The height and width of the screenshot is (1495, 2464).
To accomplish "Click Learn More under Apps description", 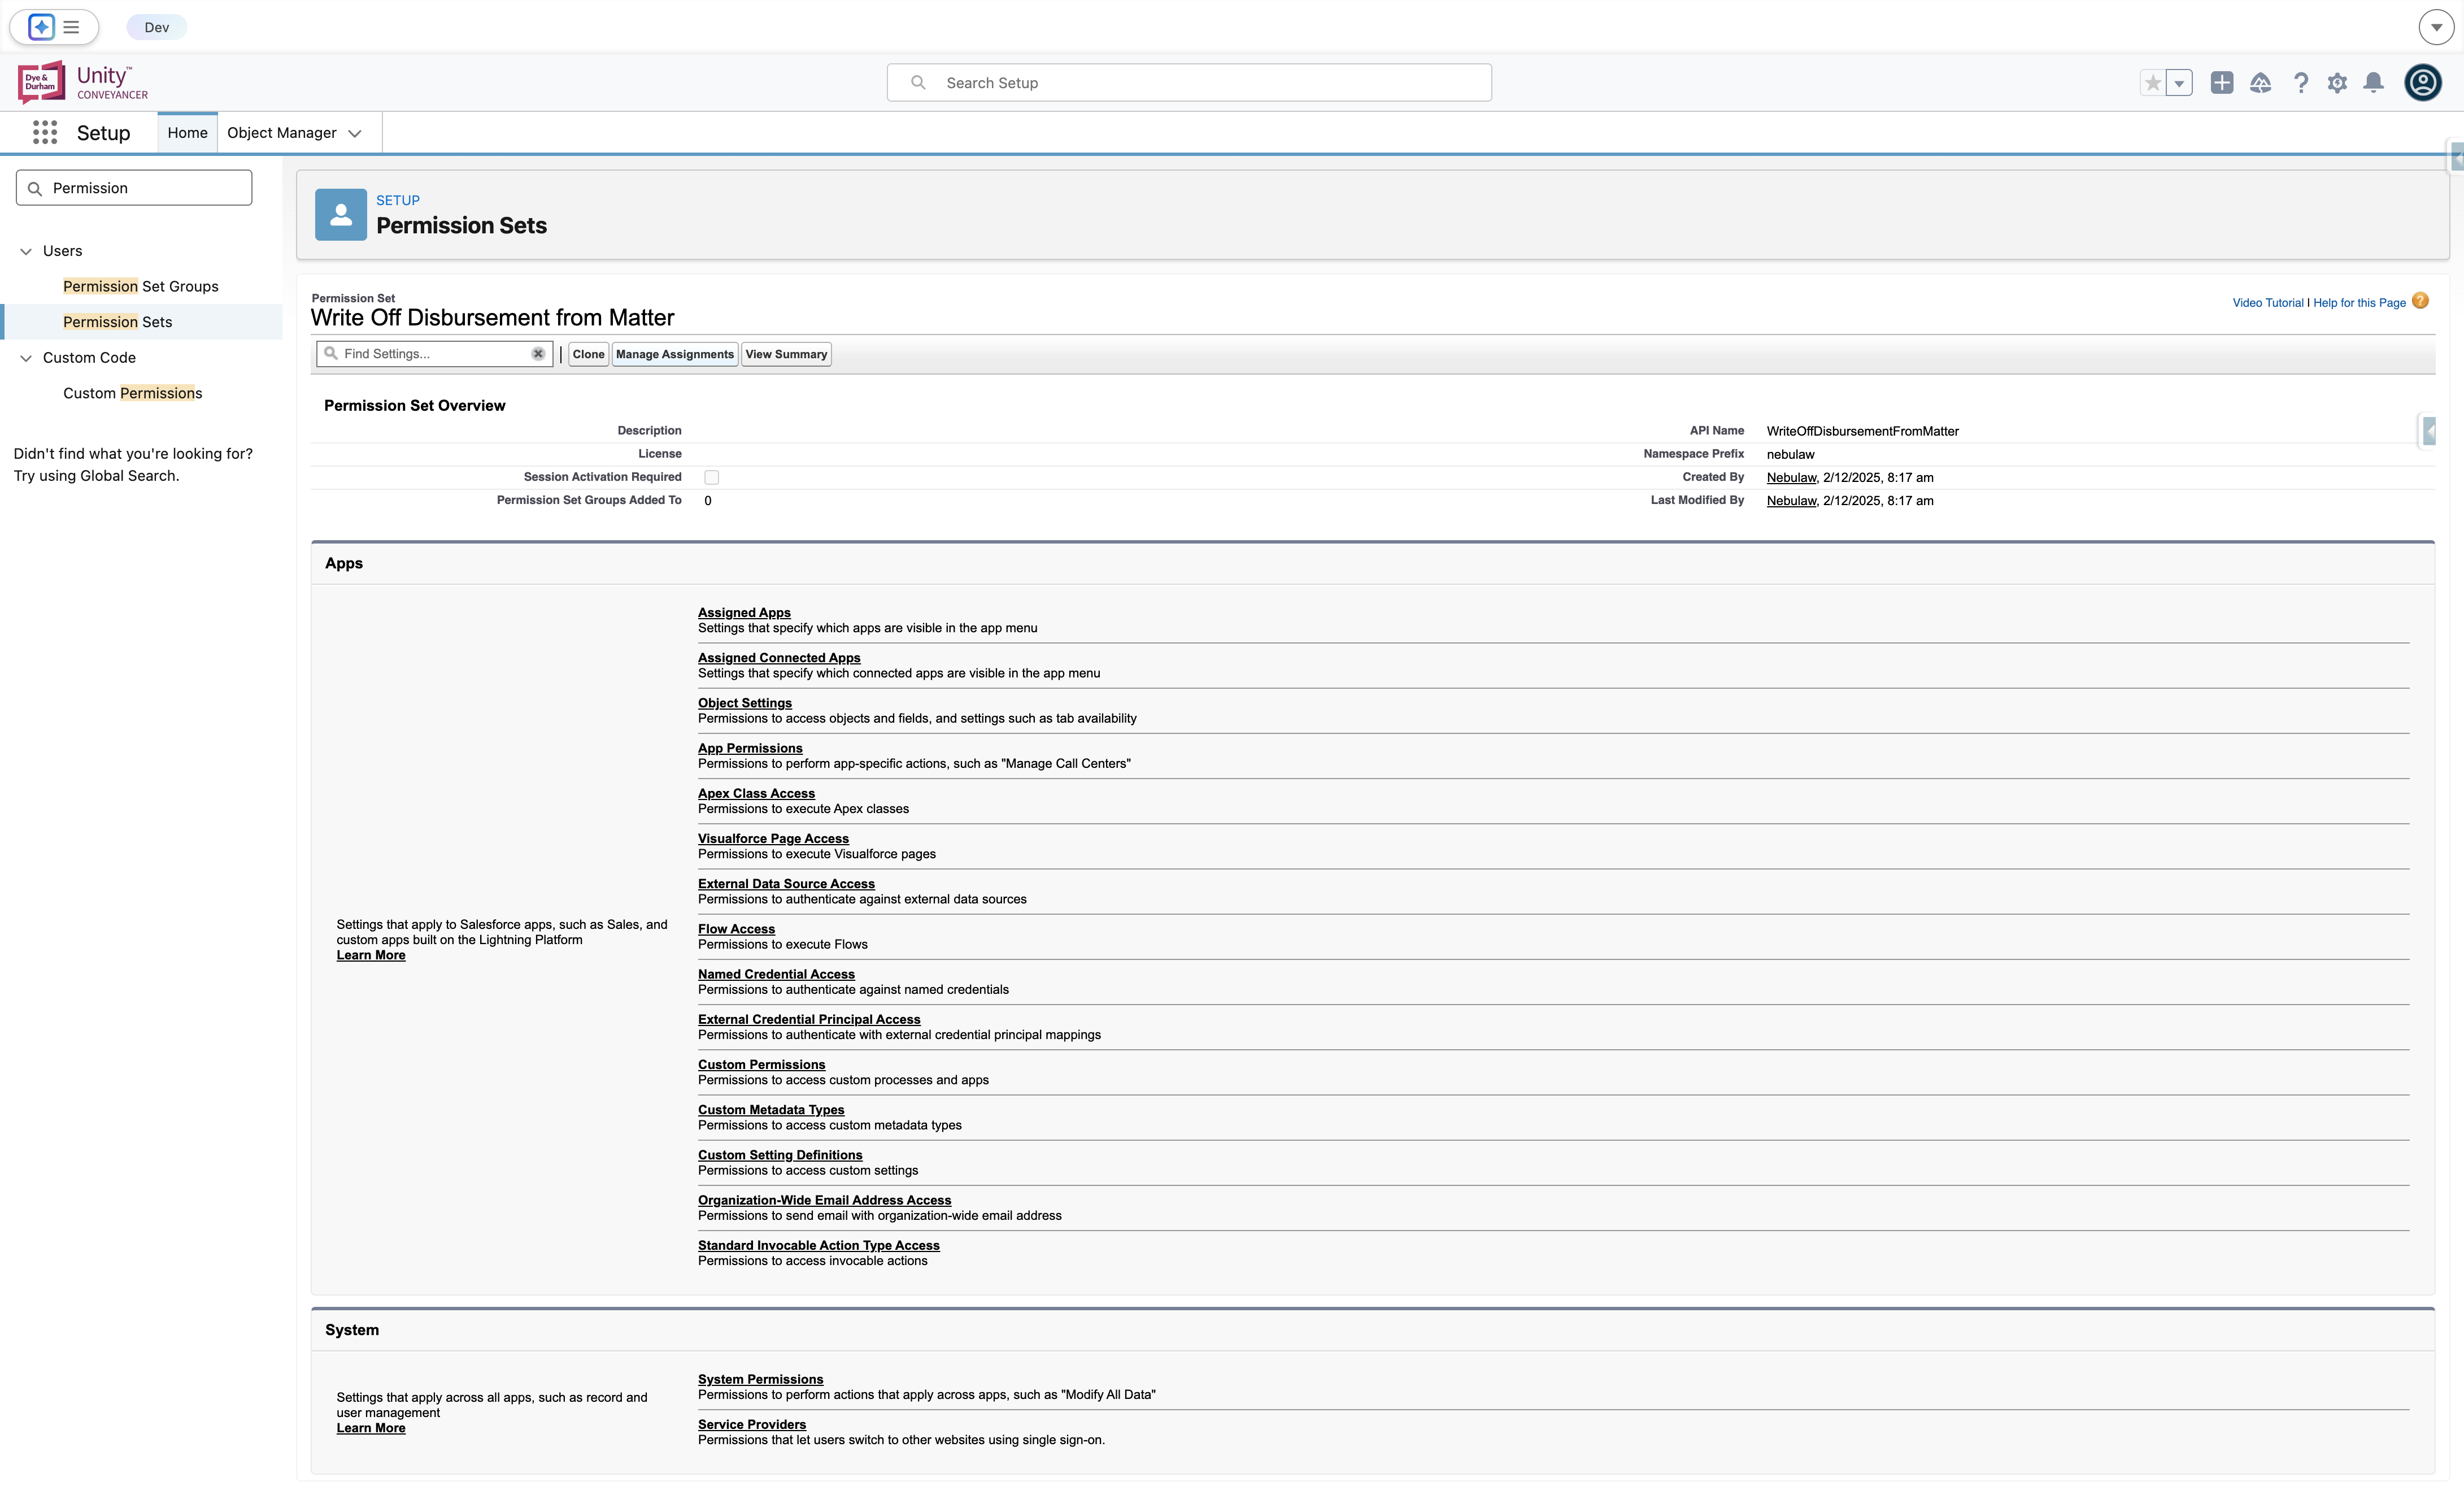I will 371,956.
